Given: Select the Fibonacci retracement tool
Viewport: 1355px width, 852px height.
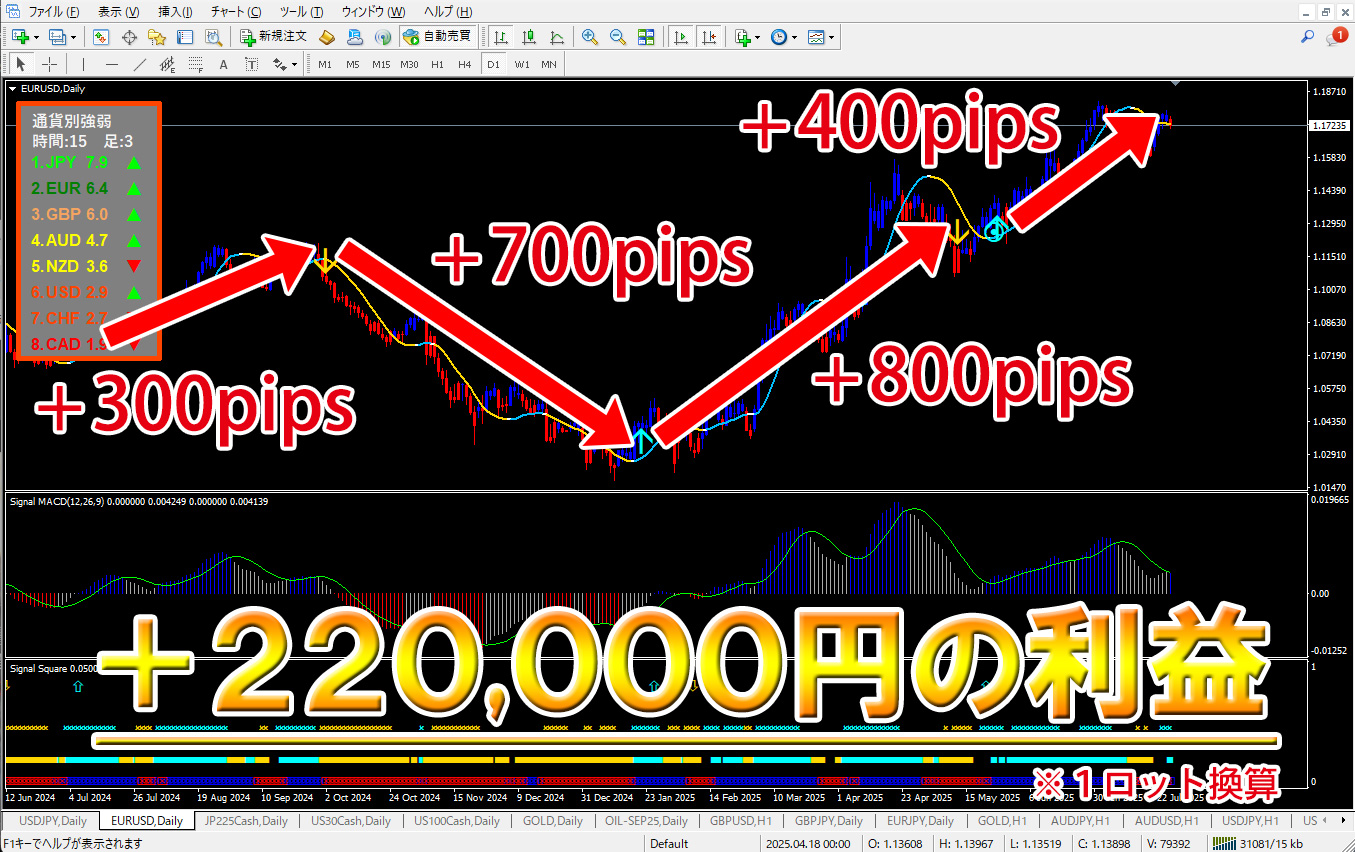Looking at the screenshot, I should click(196, 64).
